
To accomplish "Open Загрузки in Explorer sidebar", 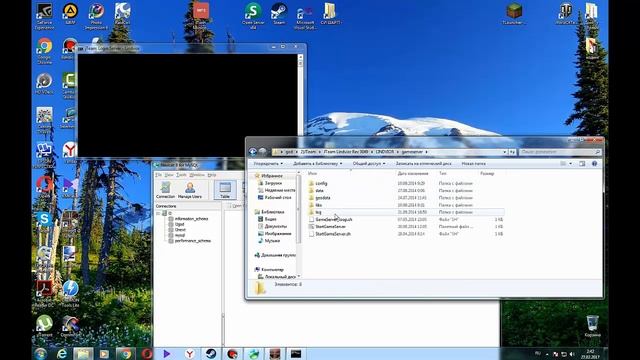I will pos(270,183).
